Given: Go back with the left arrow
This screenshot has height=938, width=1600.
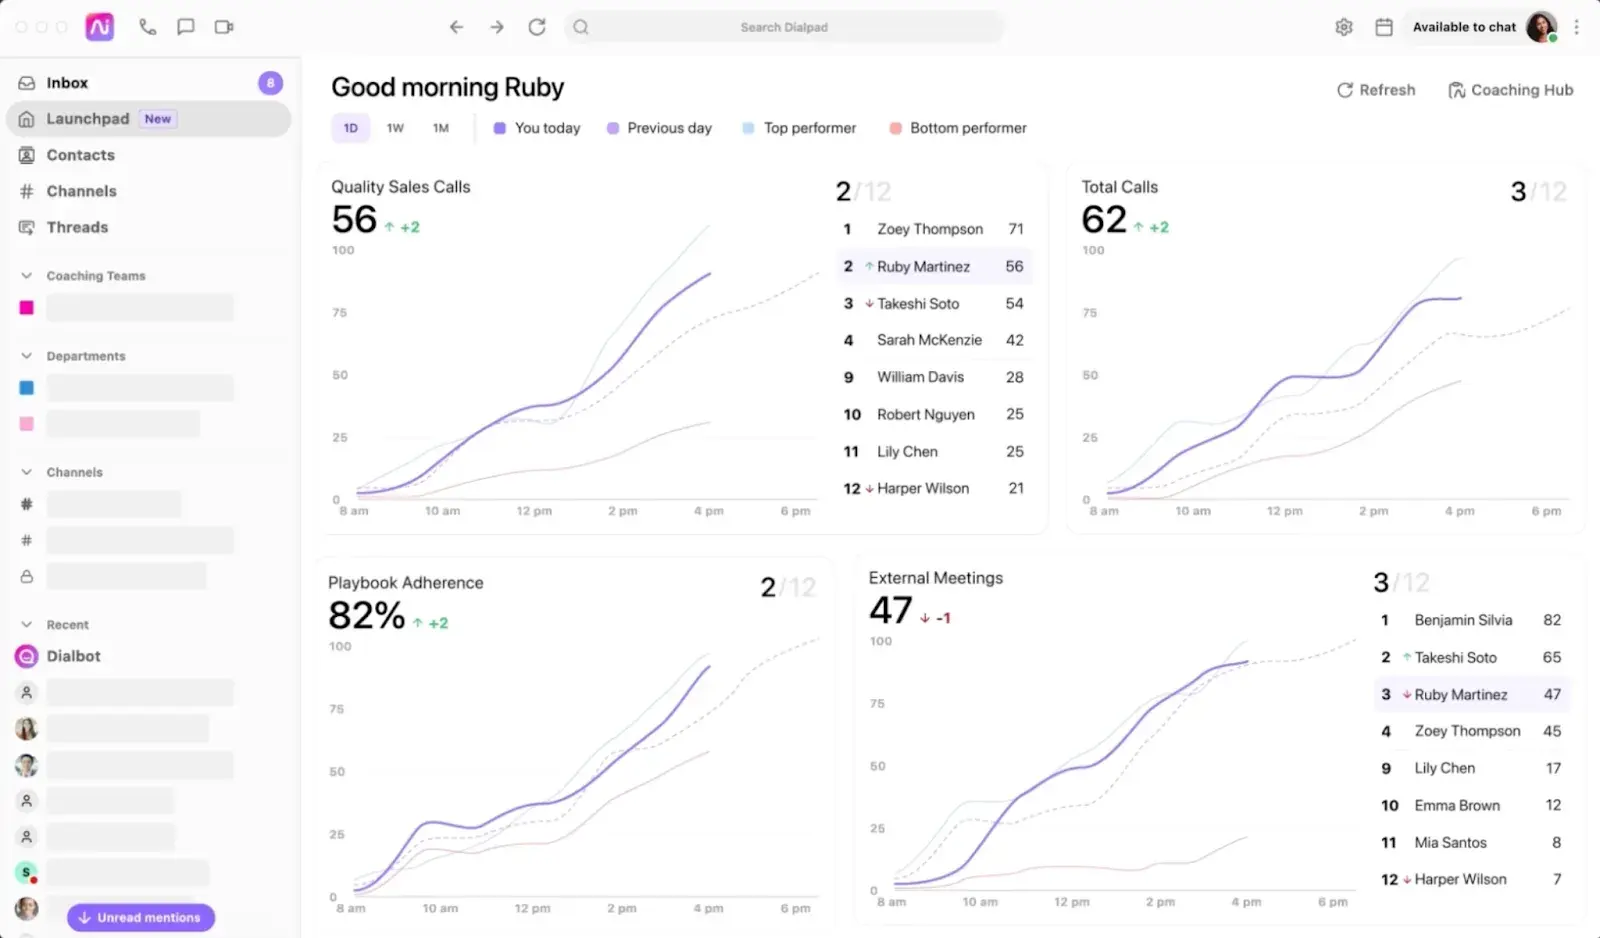Looking at the screenshot, I should tap(457, 27).
